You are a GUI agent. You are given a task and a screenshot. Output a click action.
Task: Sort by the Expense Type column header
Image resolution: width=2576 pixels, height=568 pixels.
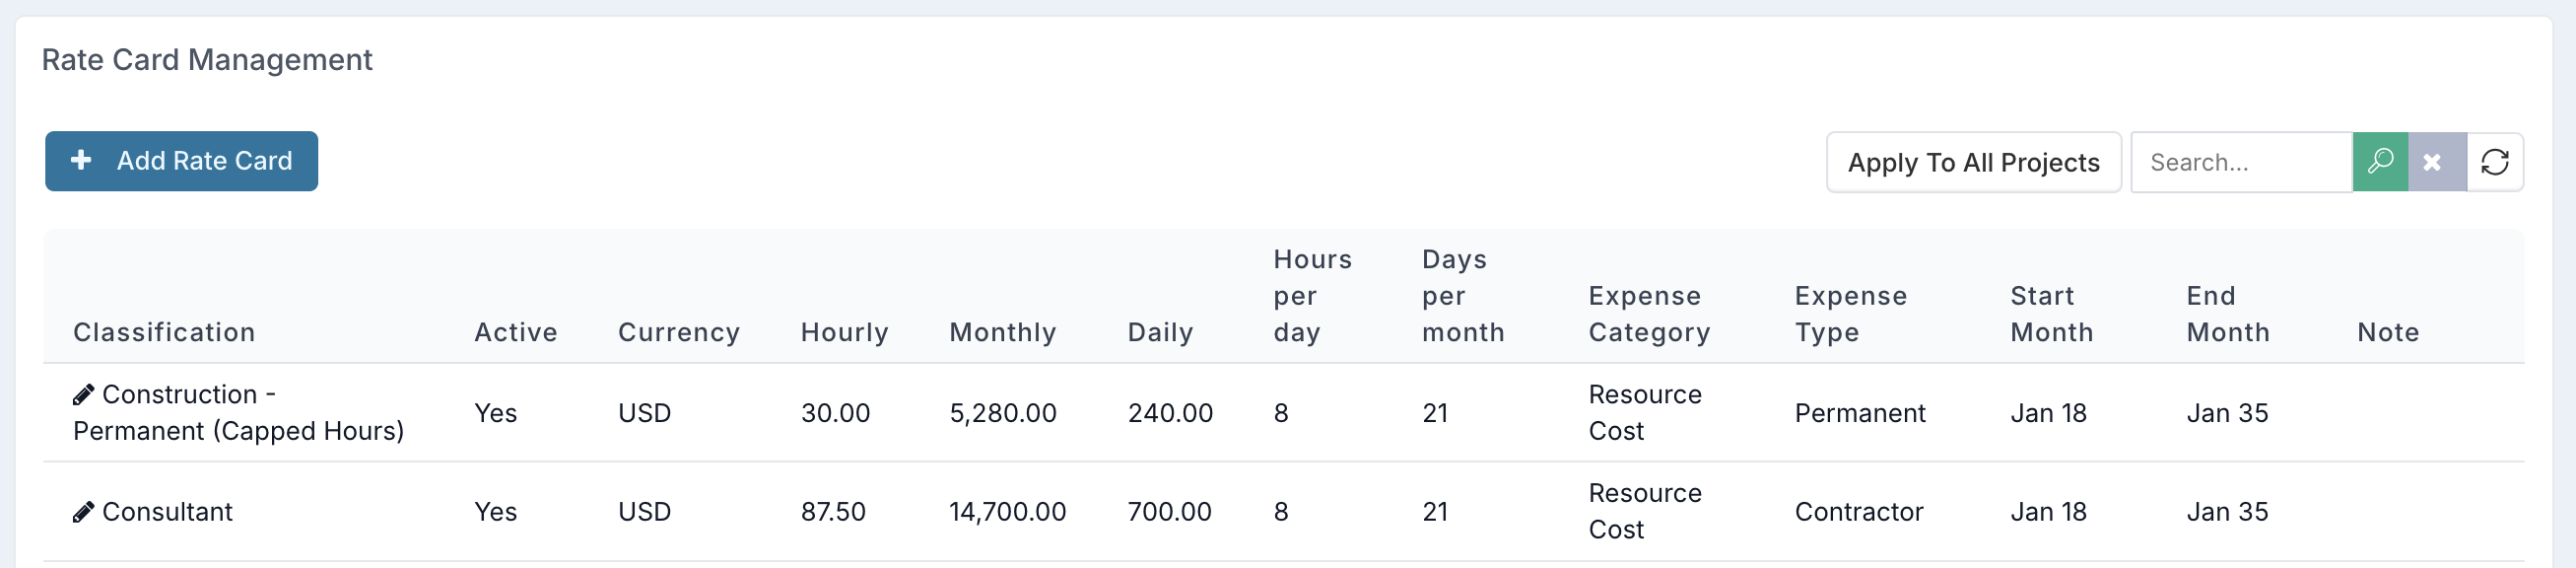(x=1850, y=314)
